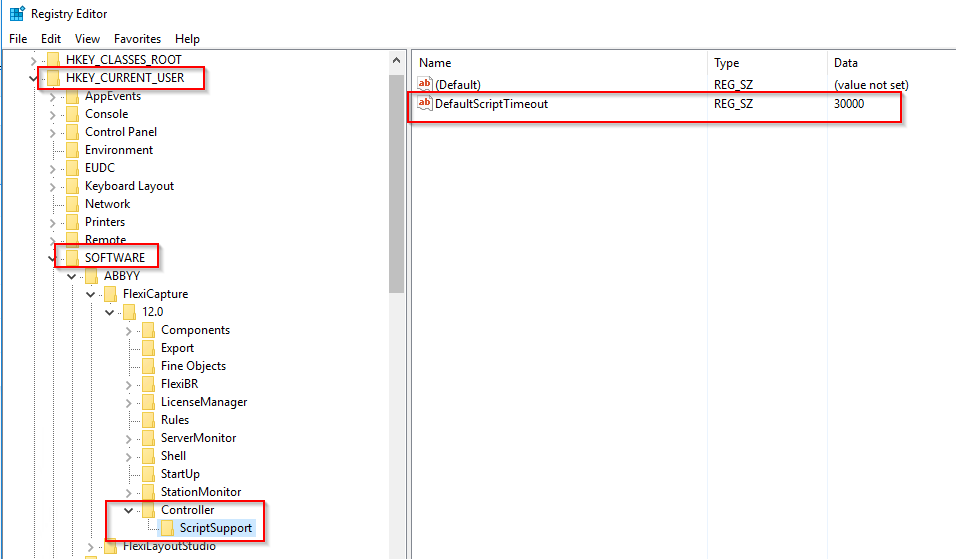956x559 pixels.
Task: Select the AppEvents tree item
Action: tap(113, 96)
